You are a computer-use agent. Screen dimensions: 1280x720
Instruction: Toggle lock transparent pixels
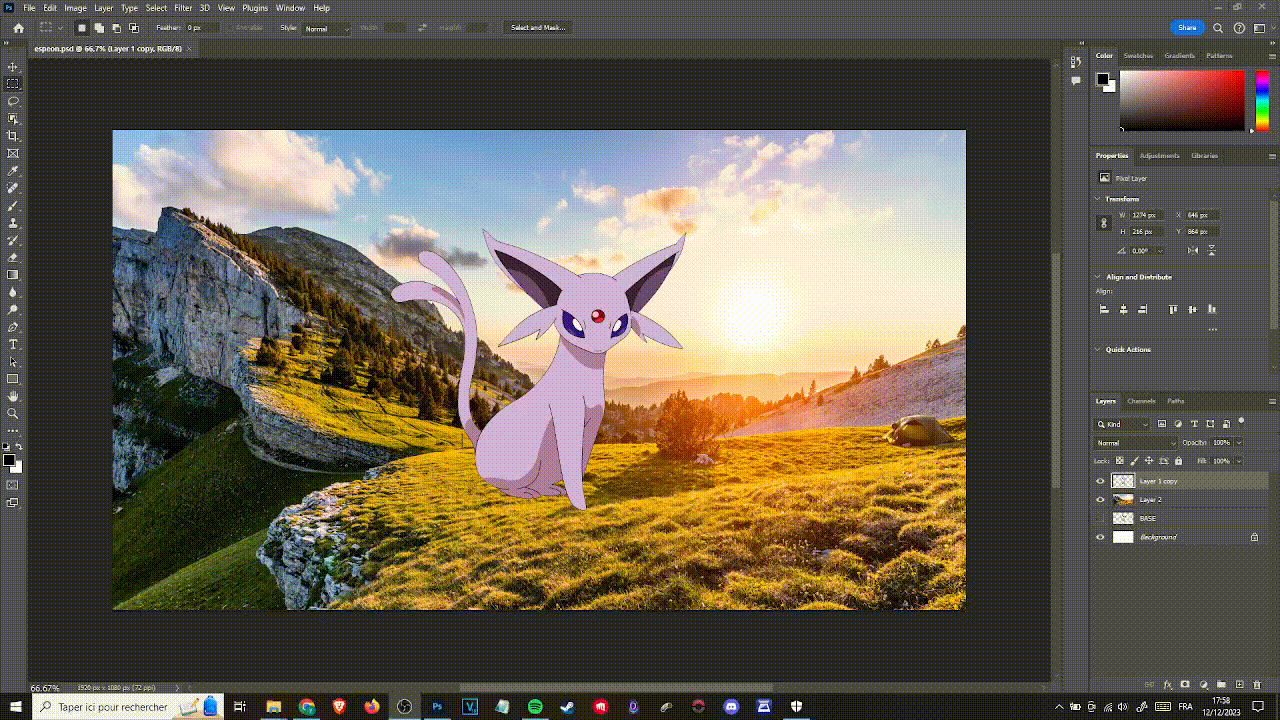tap(1120, 461)
